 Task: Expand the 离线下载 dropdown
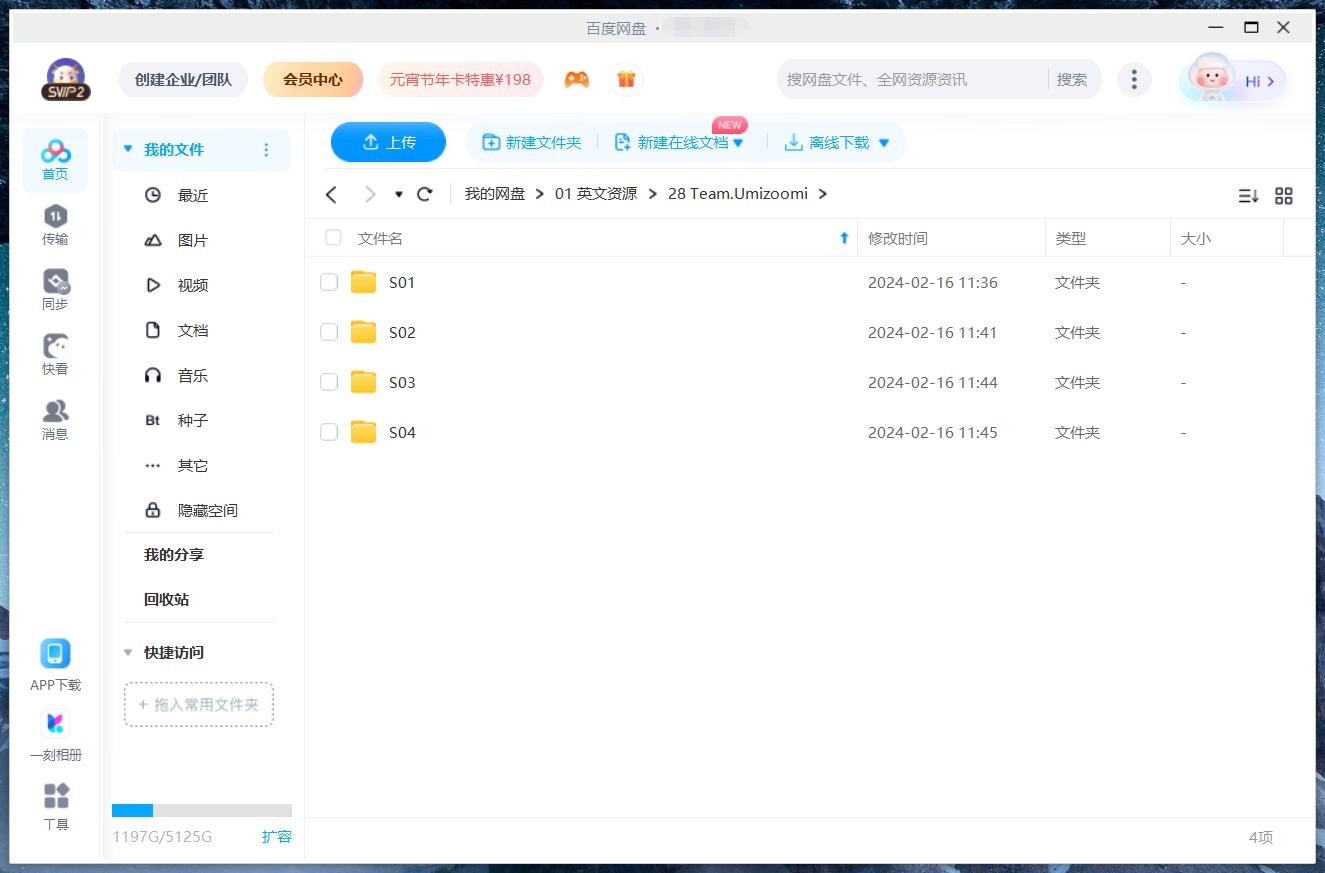(882, 142)
